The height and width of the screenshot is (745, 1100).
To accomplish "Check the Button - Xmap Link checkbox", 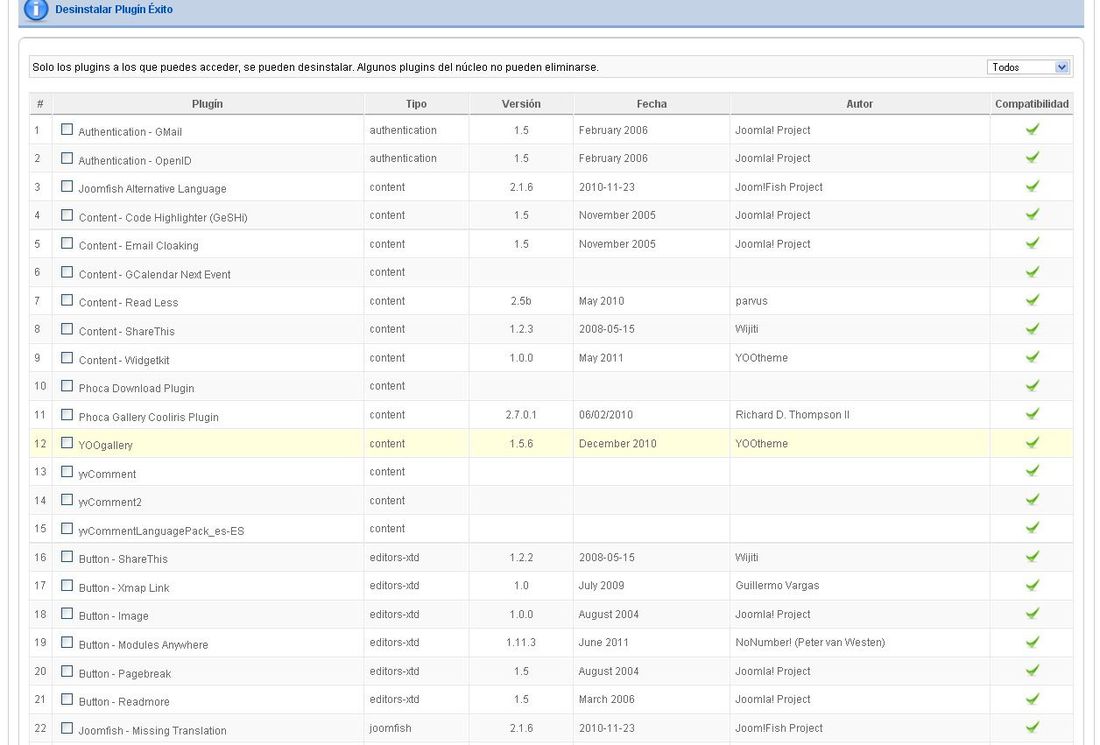I will pos(67,585).
